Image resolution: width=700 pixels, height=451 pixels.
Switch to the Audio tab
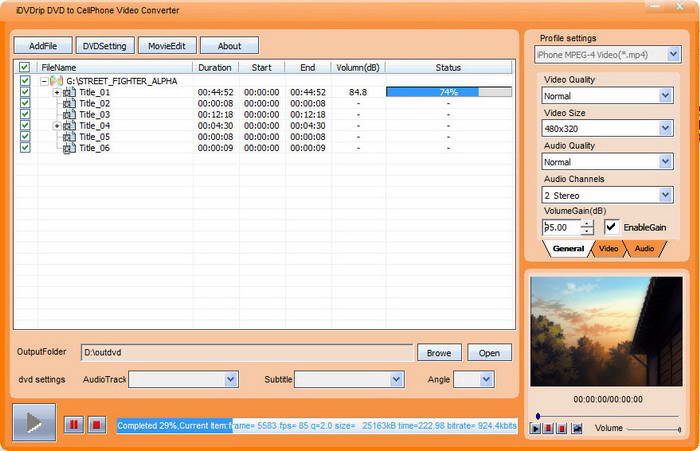[644, 249]
